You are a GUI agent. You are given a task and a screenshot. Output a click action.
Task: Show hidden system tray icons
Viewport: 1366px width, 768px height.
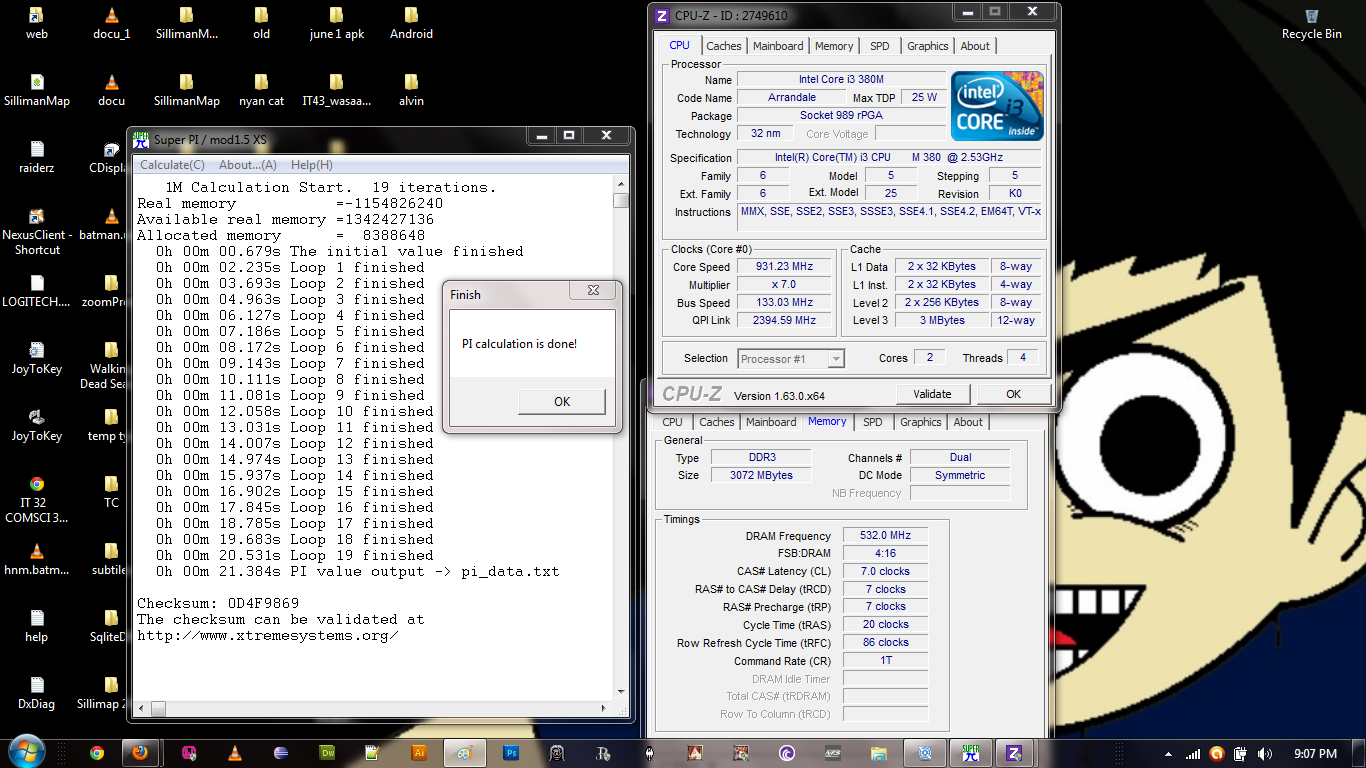1168,754
